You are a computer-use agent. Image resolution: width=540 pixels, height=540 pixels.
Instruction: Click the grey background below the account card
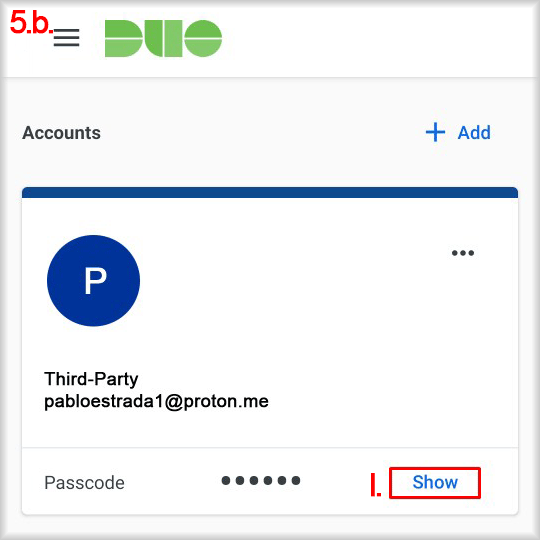(270, 526)
